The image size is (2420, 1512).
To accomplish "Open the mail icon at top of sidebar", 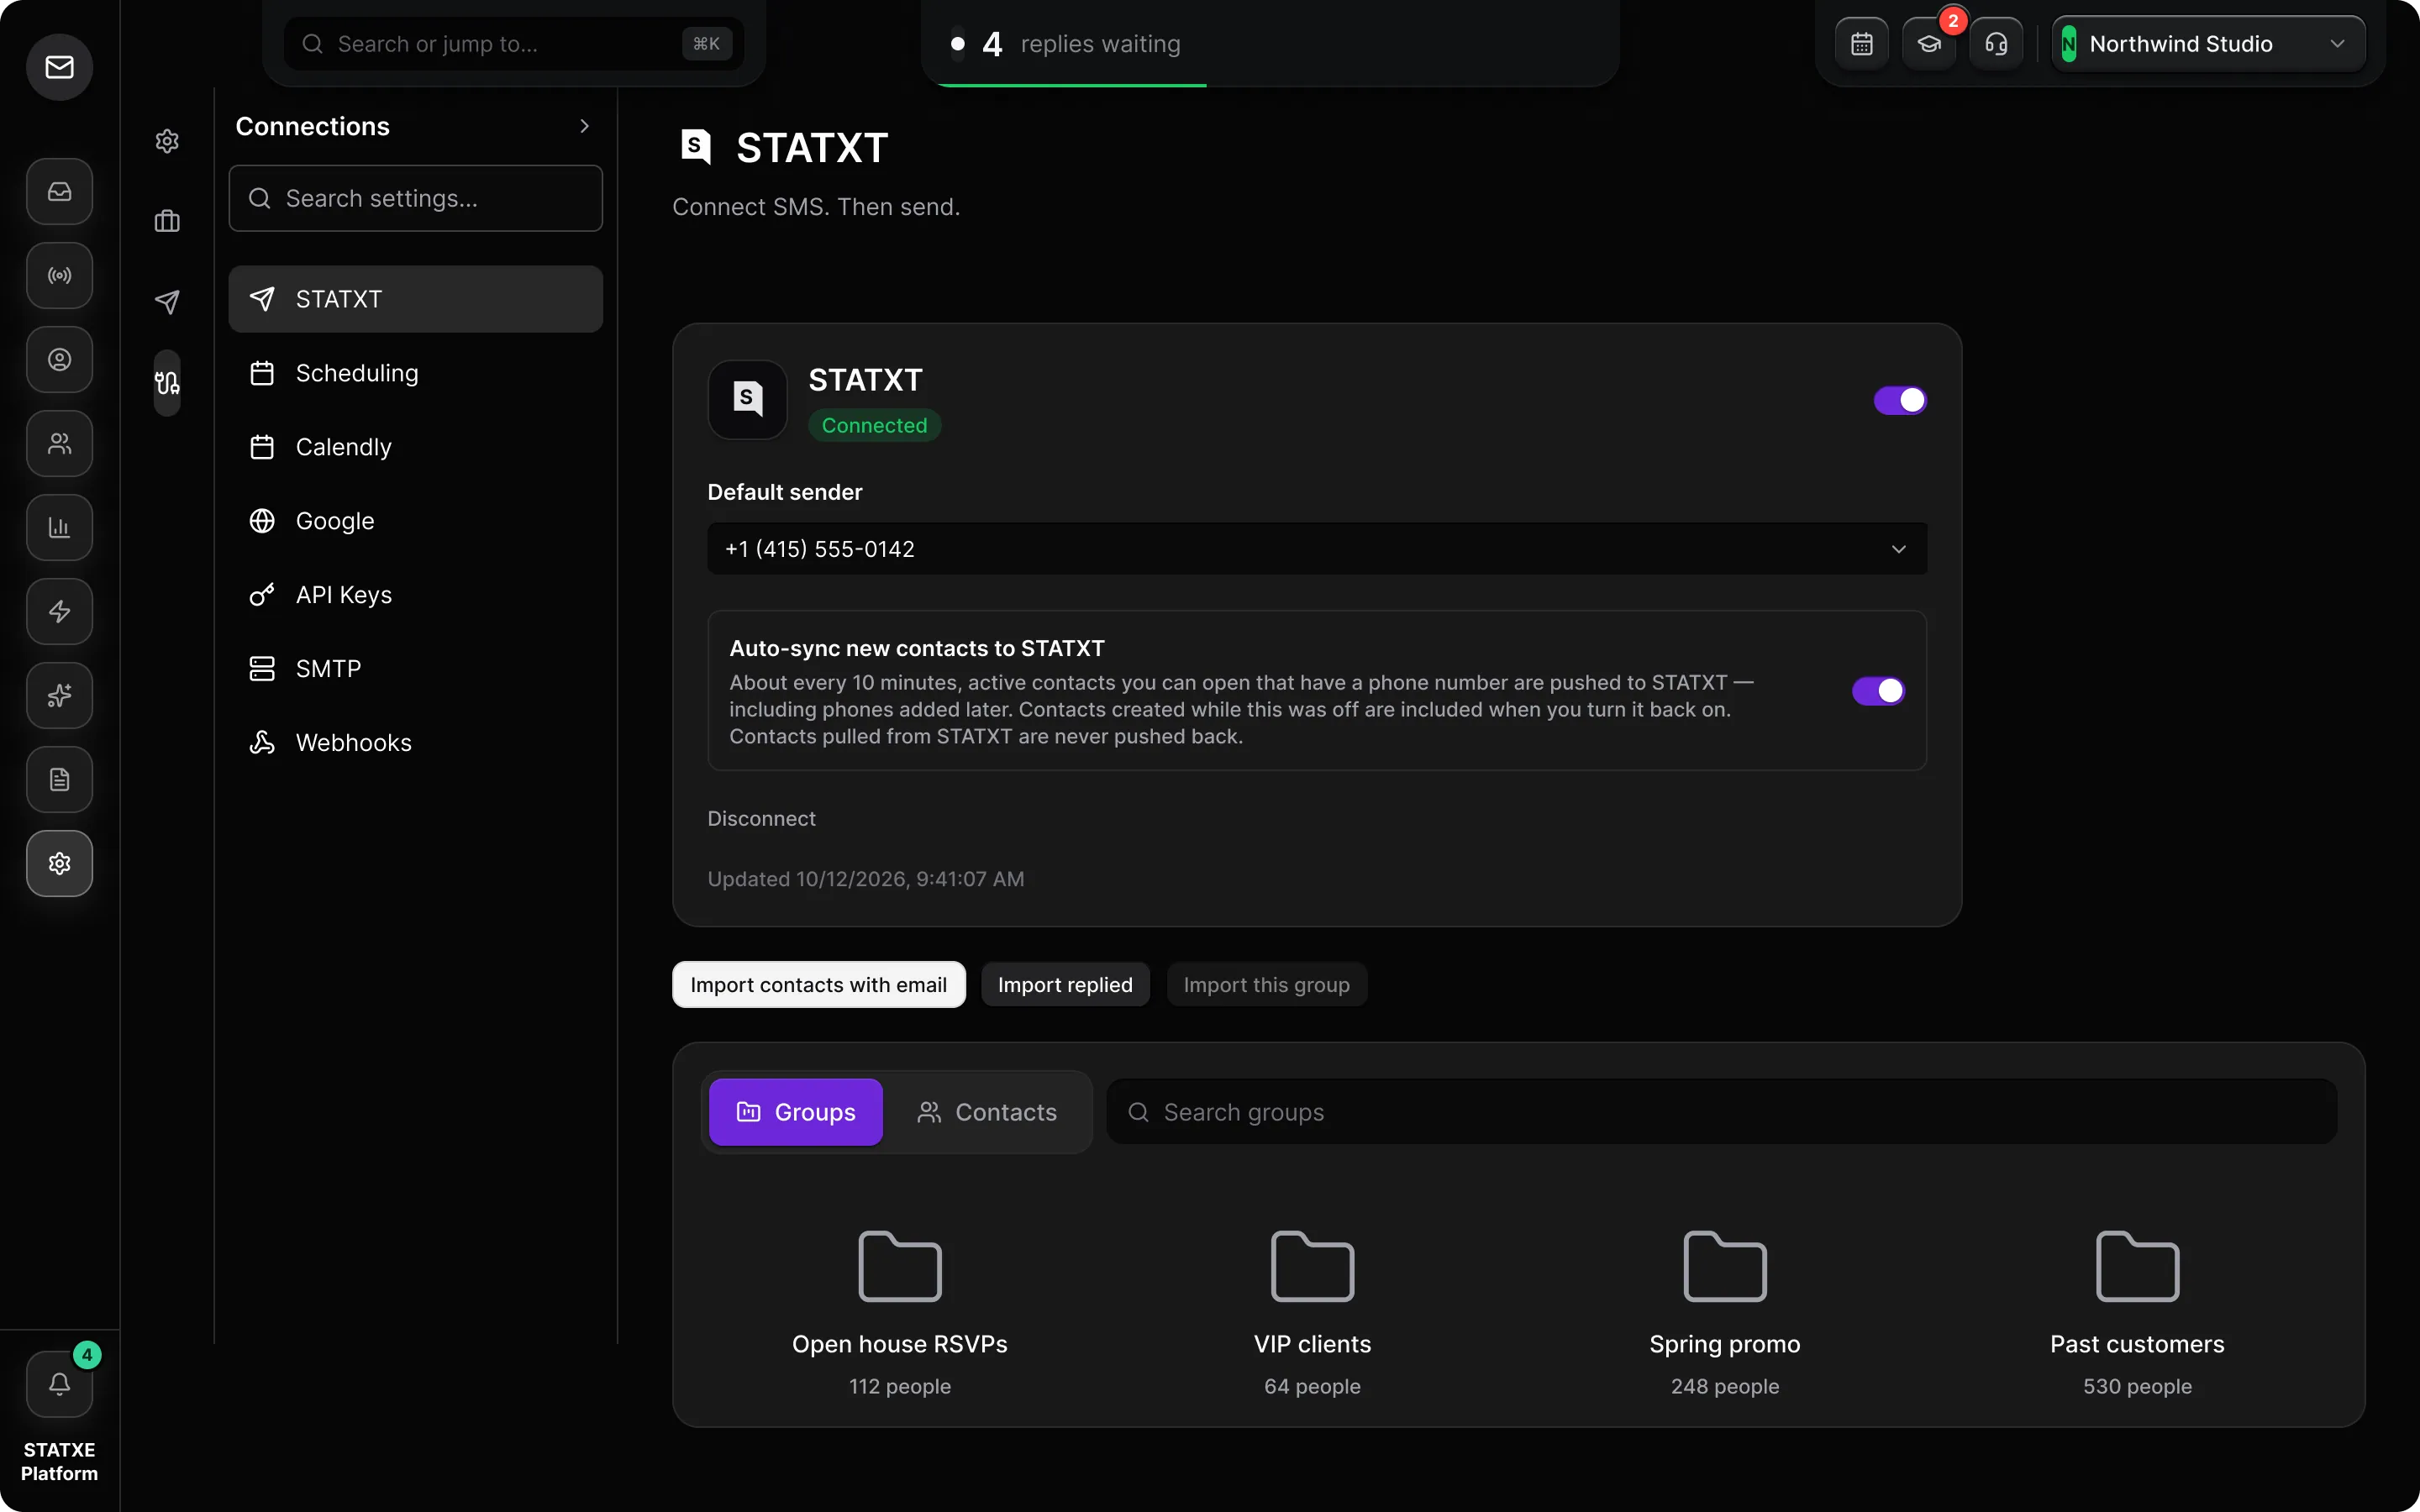I will coord(59,67).
